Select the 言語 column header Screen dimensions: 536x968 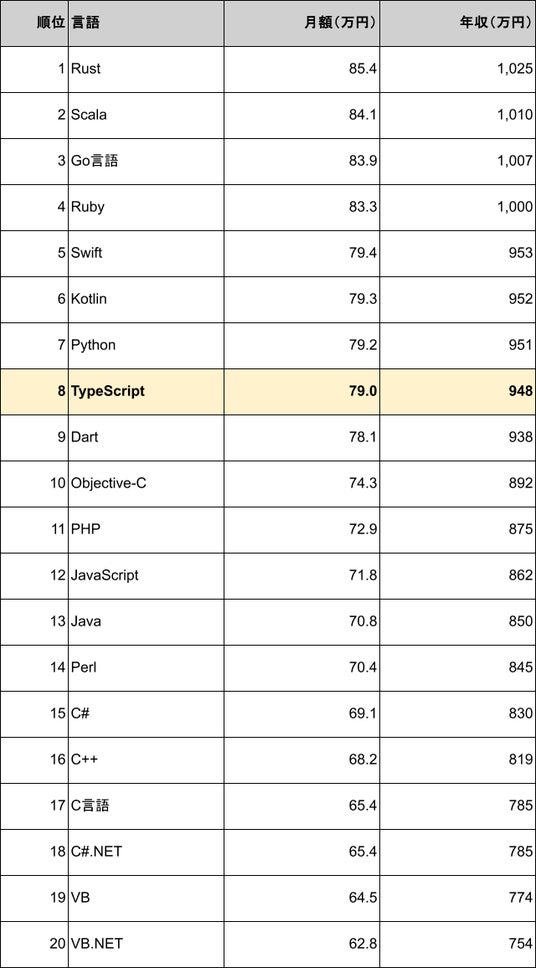coord(146,23)
